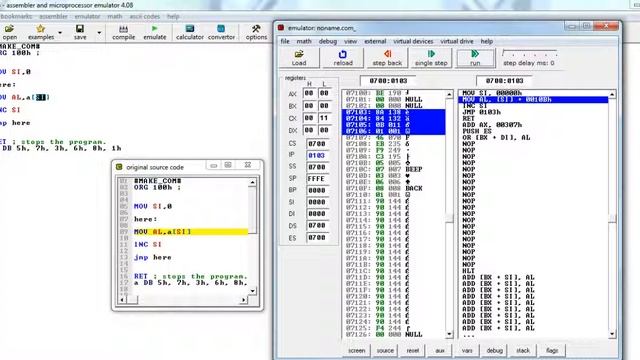Screen dimensions: 640x360
Task: Click the reload button in emulator
Action: click(343, 58)
